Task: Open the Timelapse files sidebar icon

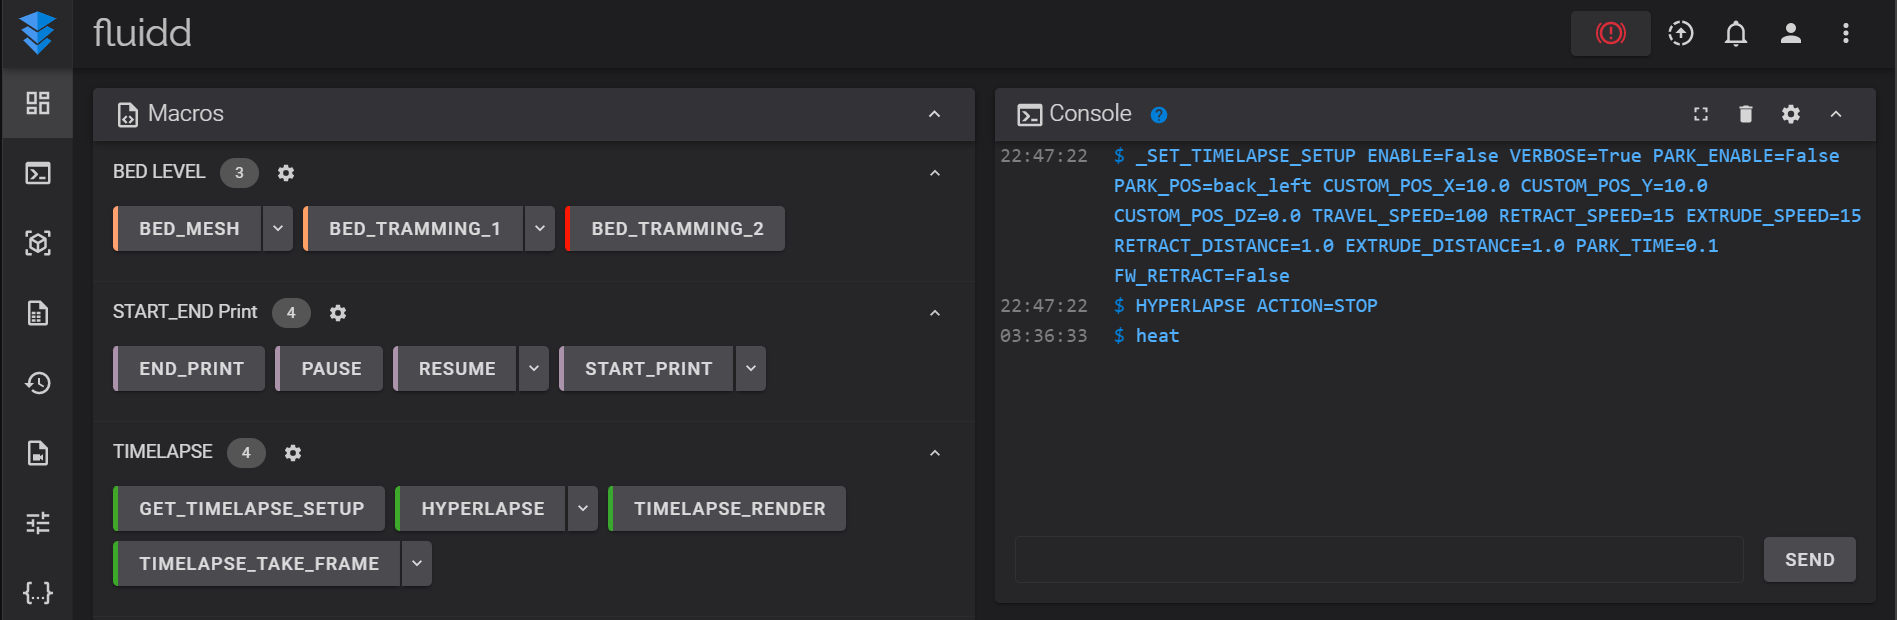Action: pos(38,453)
